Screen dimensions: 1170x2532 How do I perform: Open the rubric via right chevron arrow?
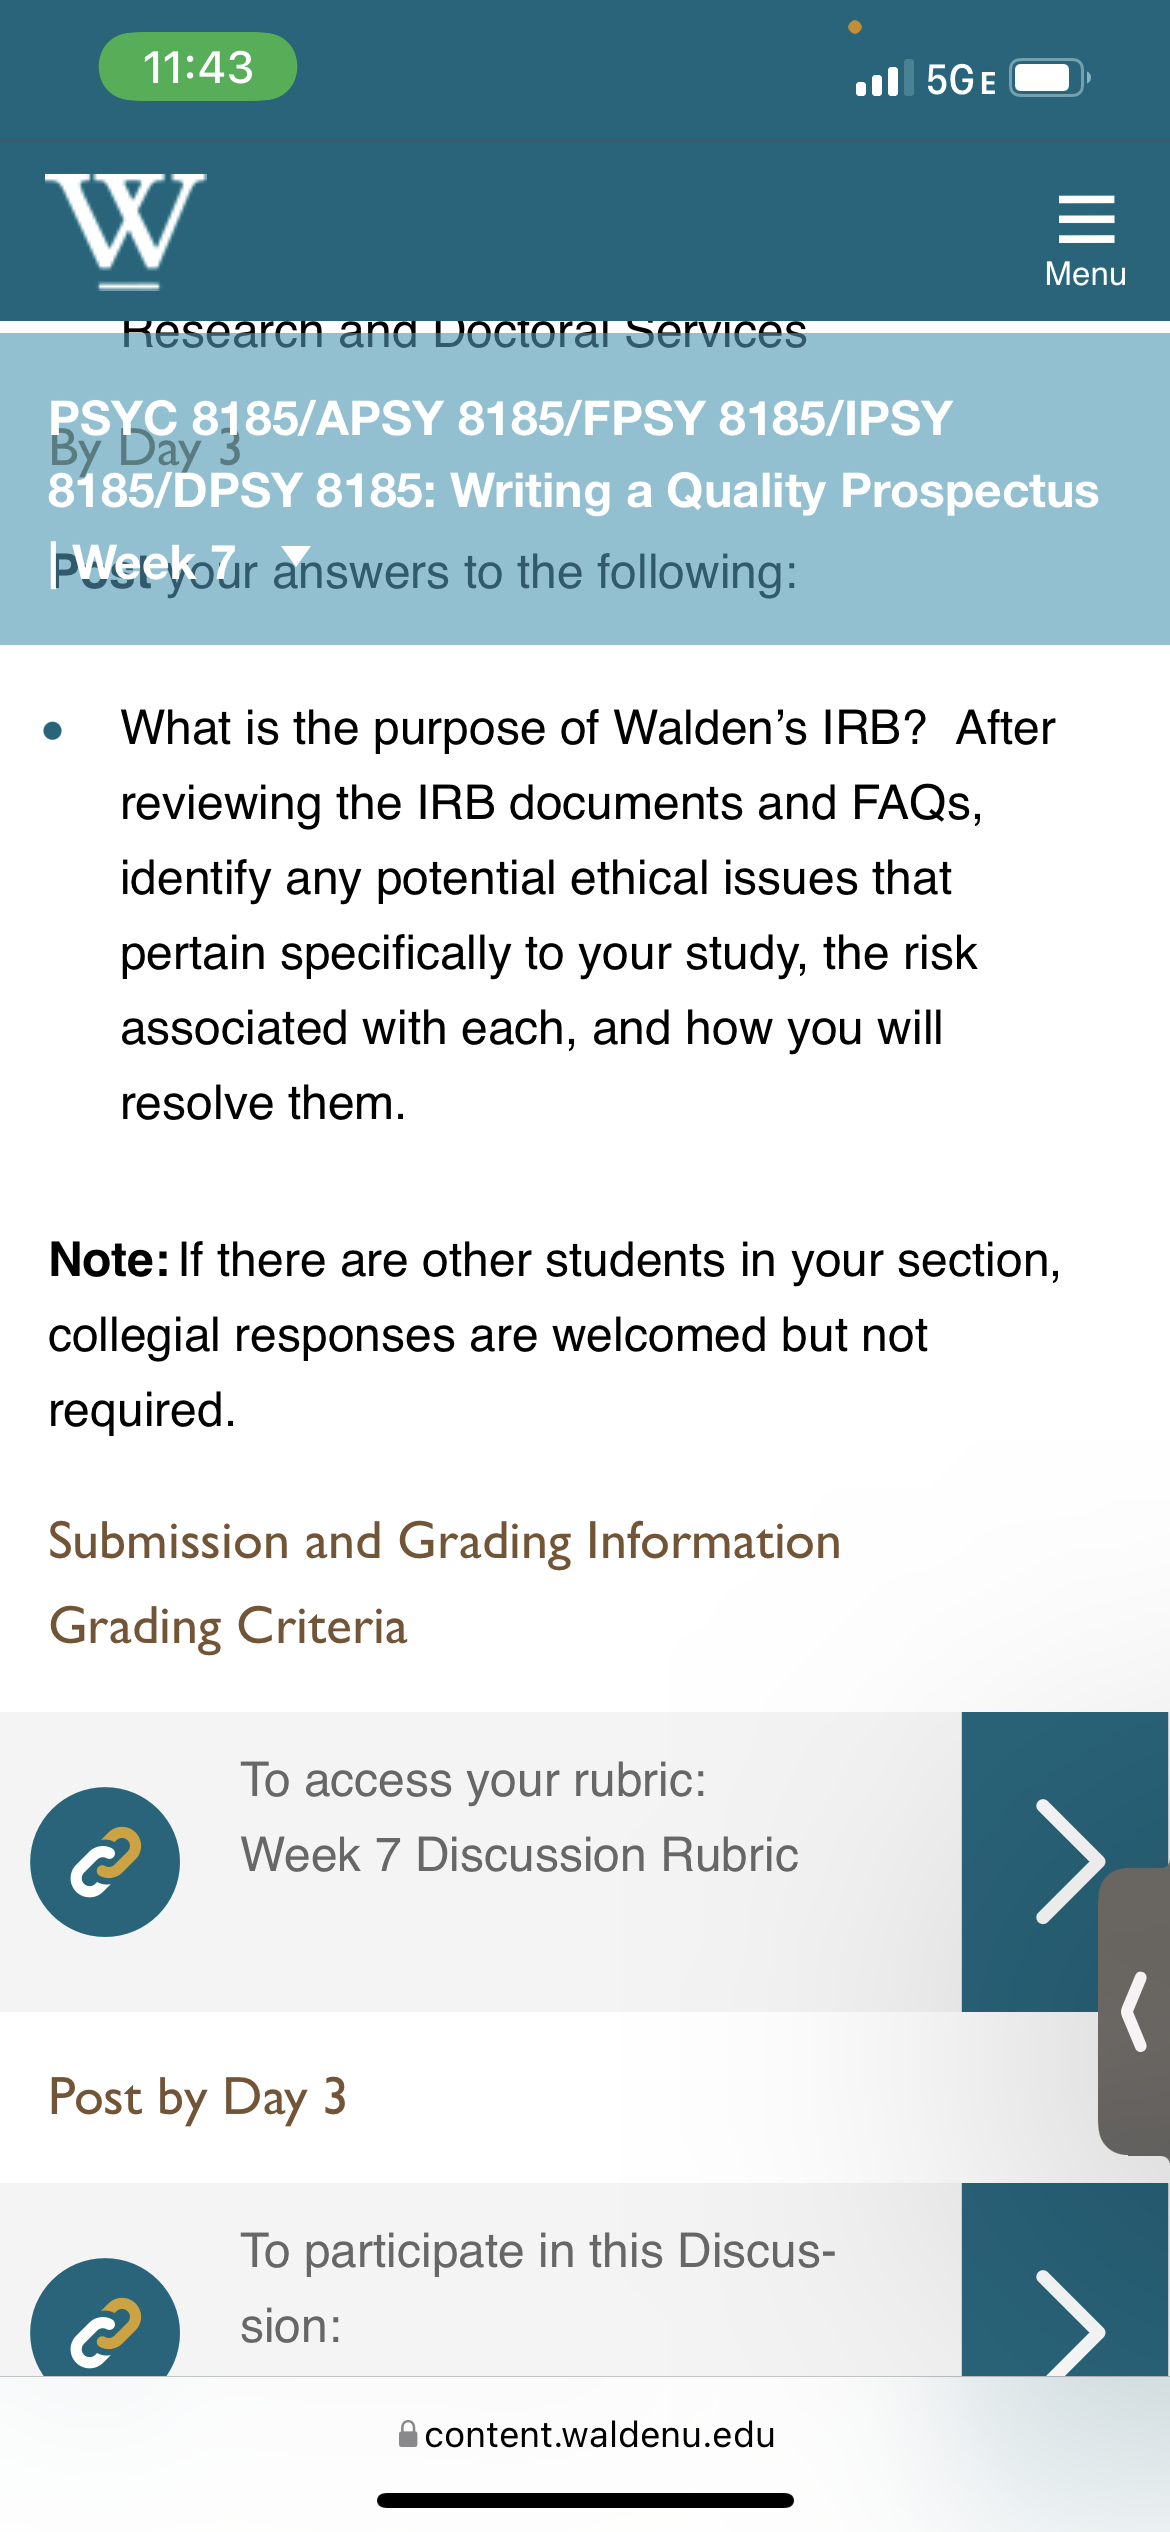pos(1065,1861)
